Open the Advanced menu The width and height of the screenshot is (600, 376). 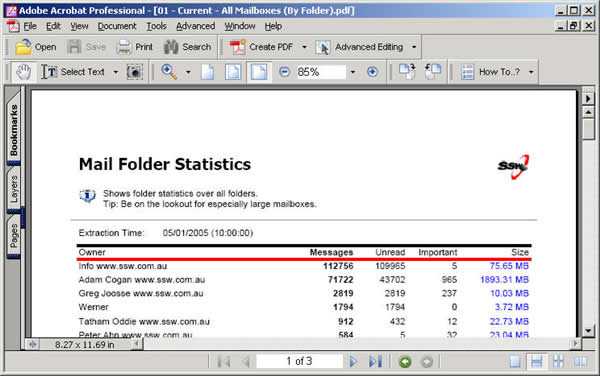[x=196, y=26]
